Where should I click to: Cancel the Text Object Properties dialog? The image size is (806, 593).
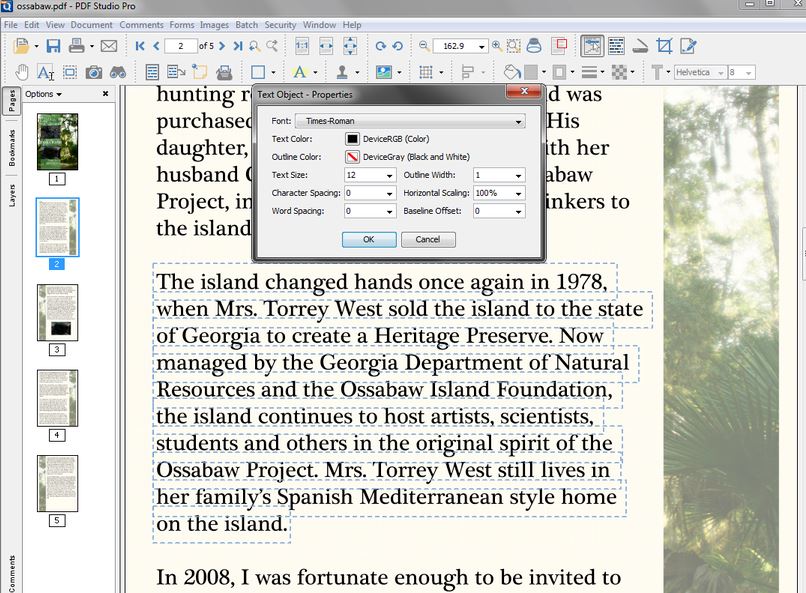coord(428,239)
